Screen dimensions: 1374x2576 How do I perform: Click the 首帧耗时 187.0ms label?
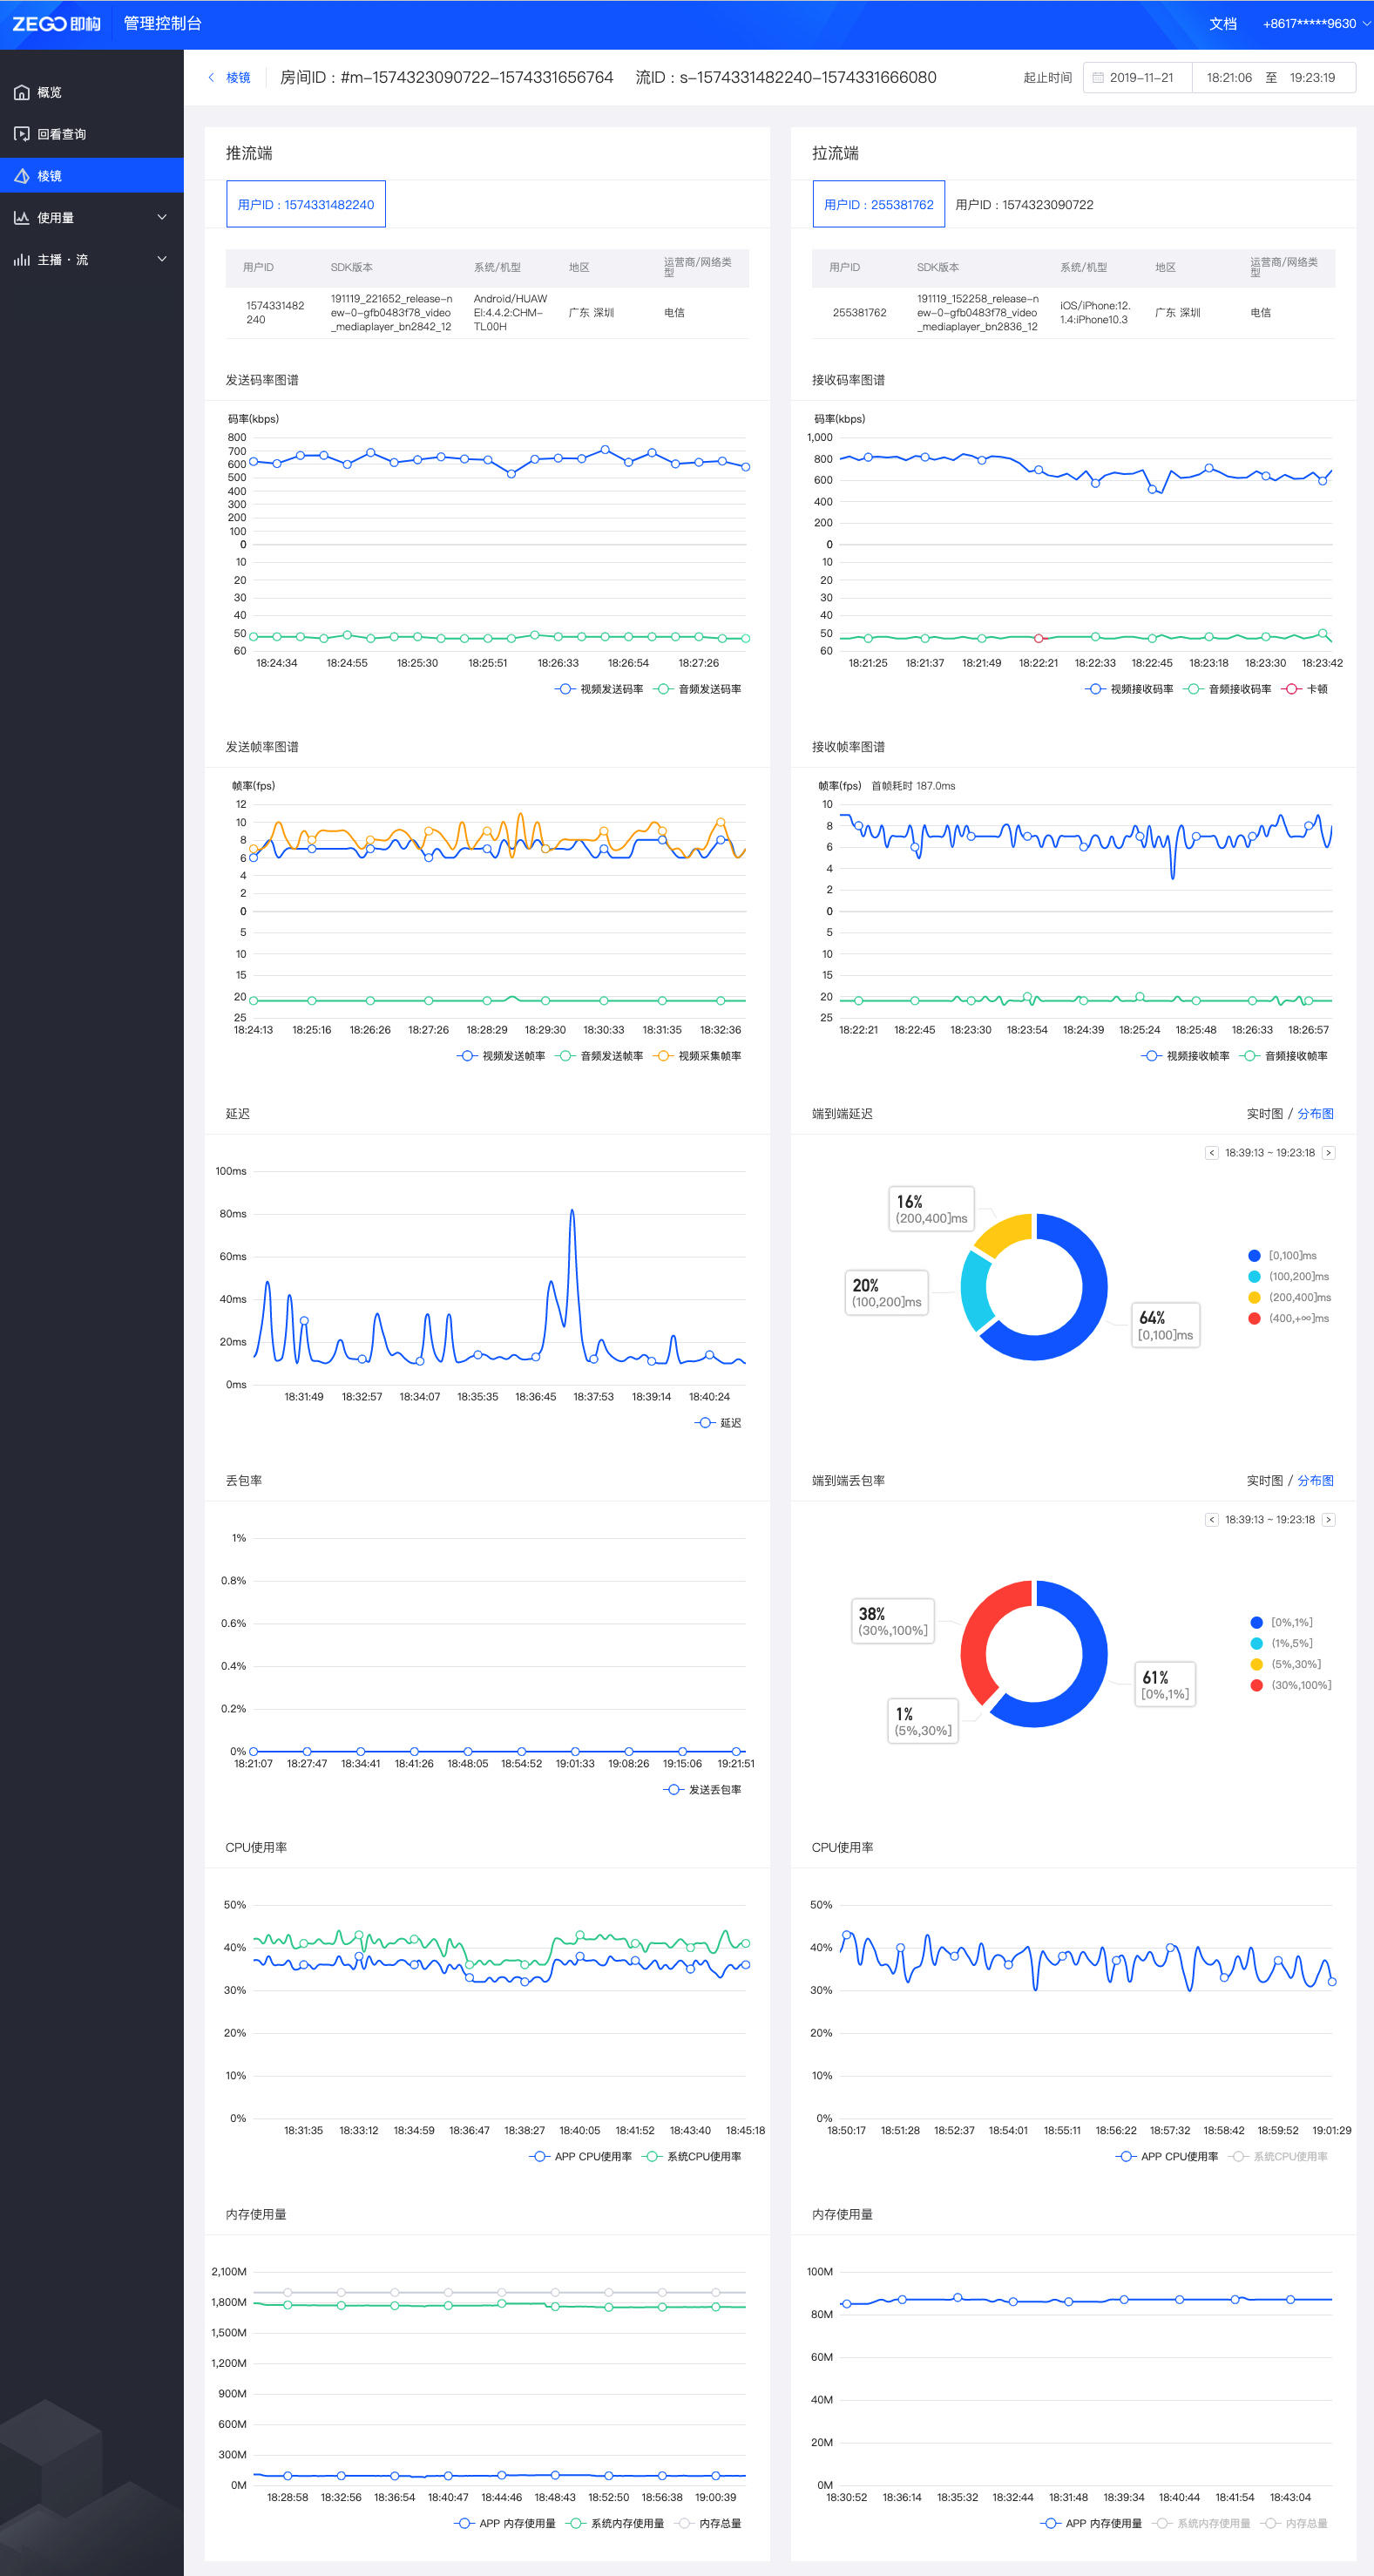(x=913, y=786)
